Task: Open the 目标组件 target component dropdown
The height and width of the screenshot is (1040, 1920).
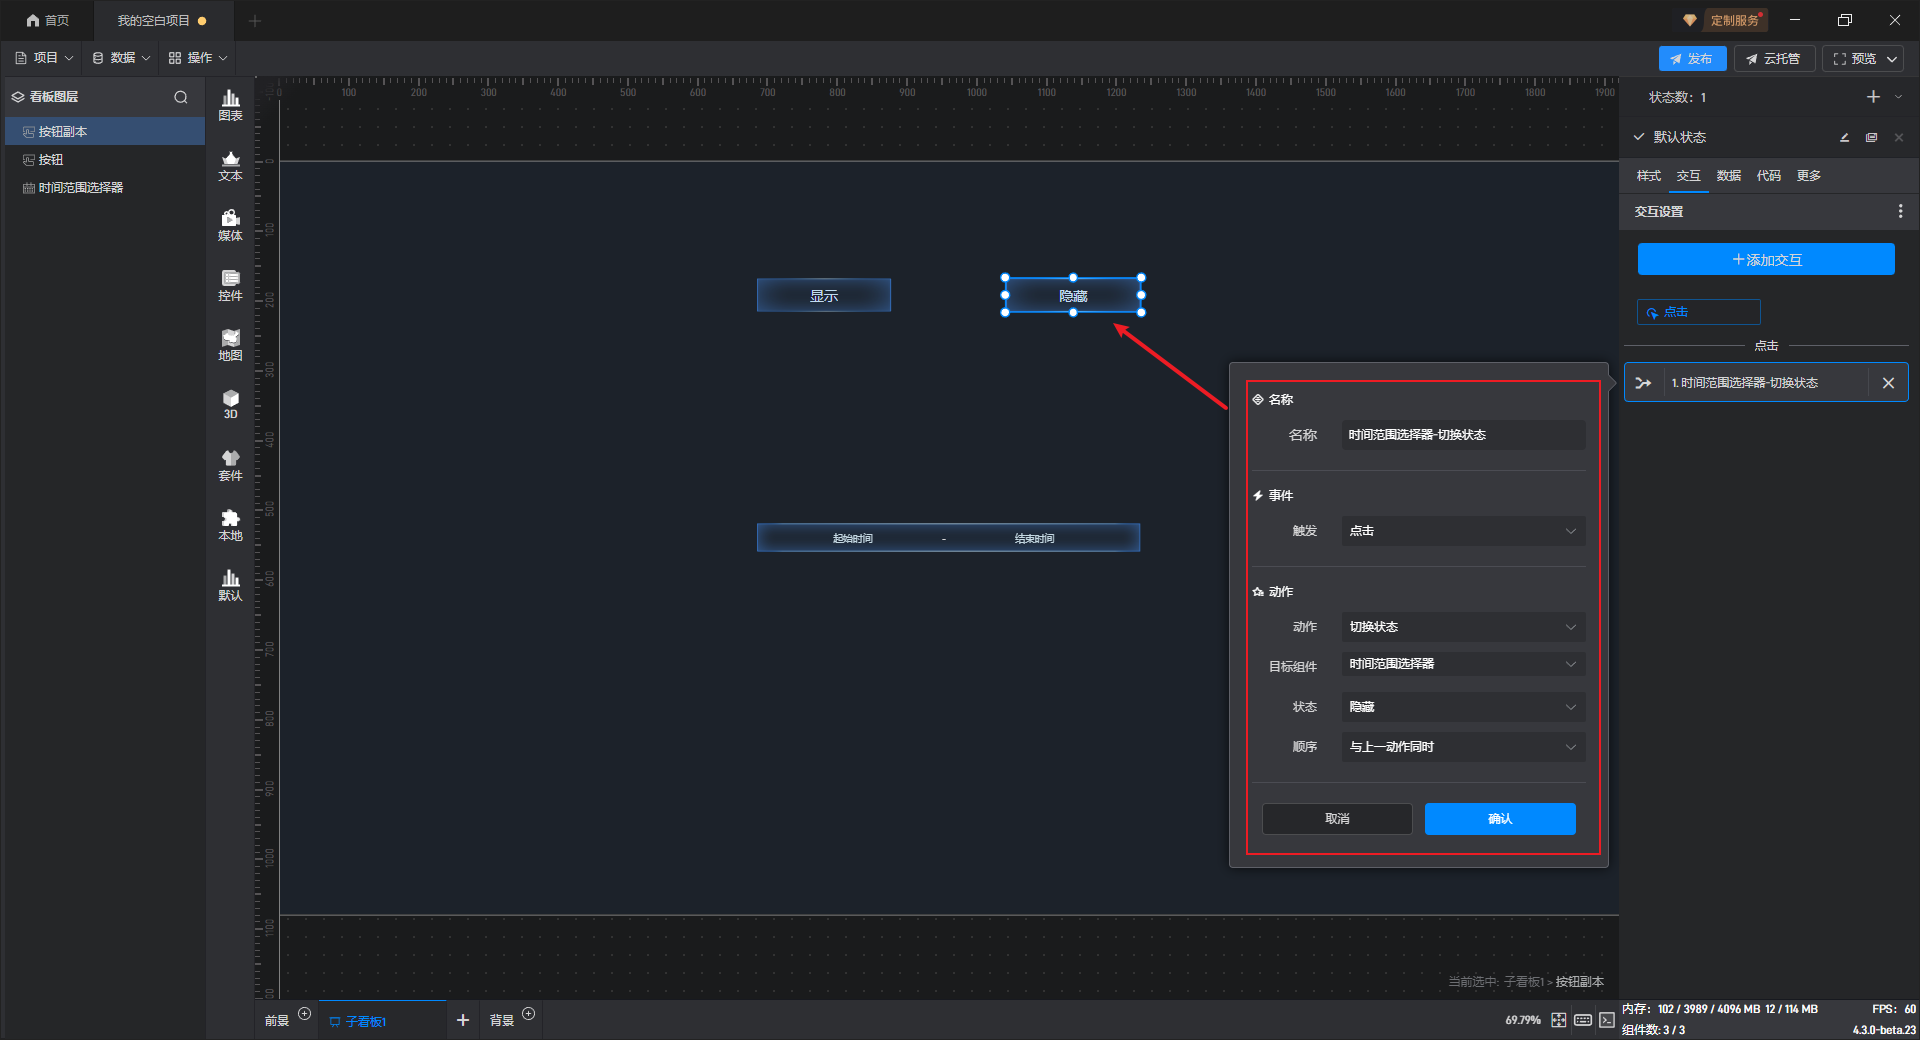Action: point(1462,664)
